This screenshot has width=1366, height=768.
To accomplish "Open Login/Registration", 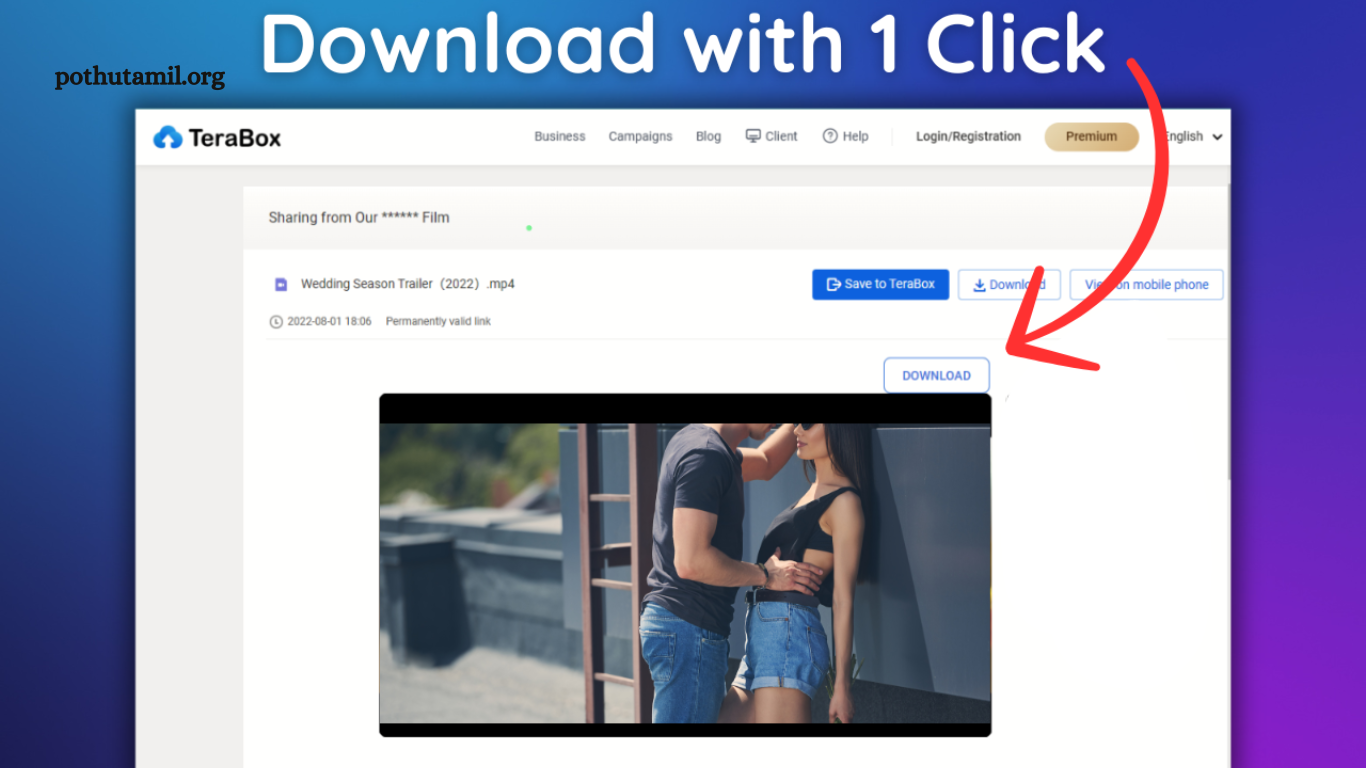I will [968, 136].
